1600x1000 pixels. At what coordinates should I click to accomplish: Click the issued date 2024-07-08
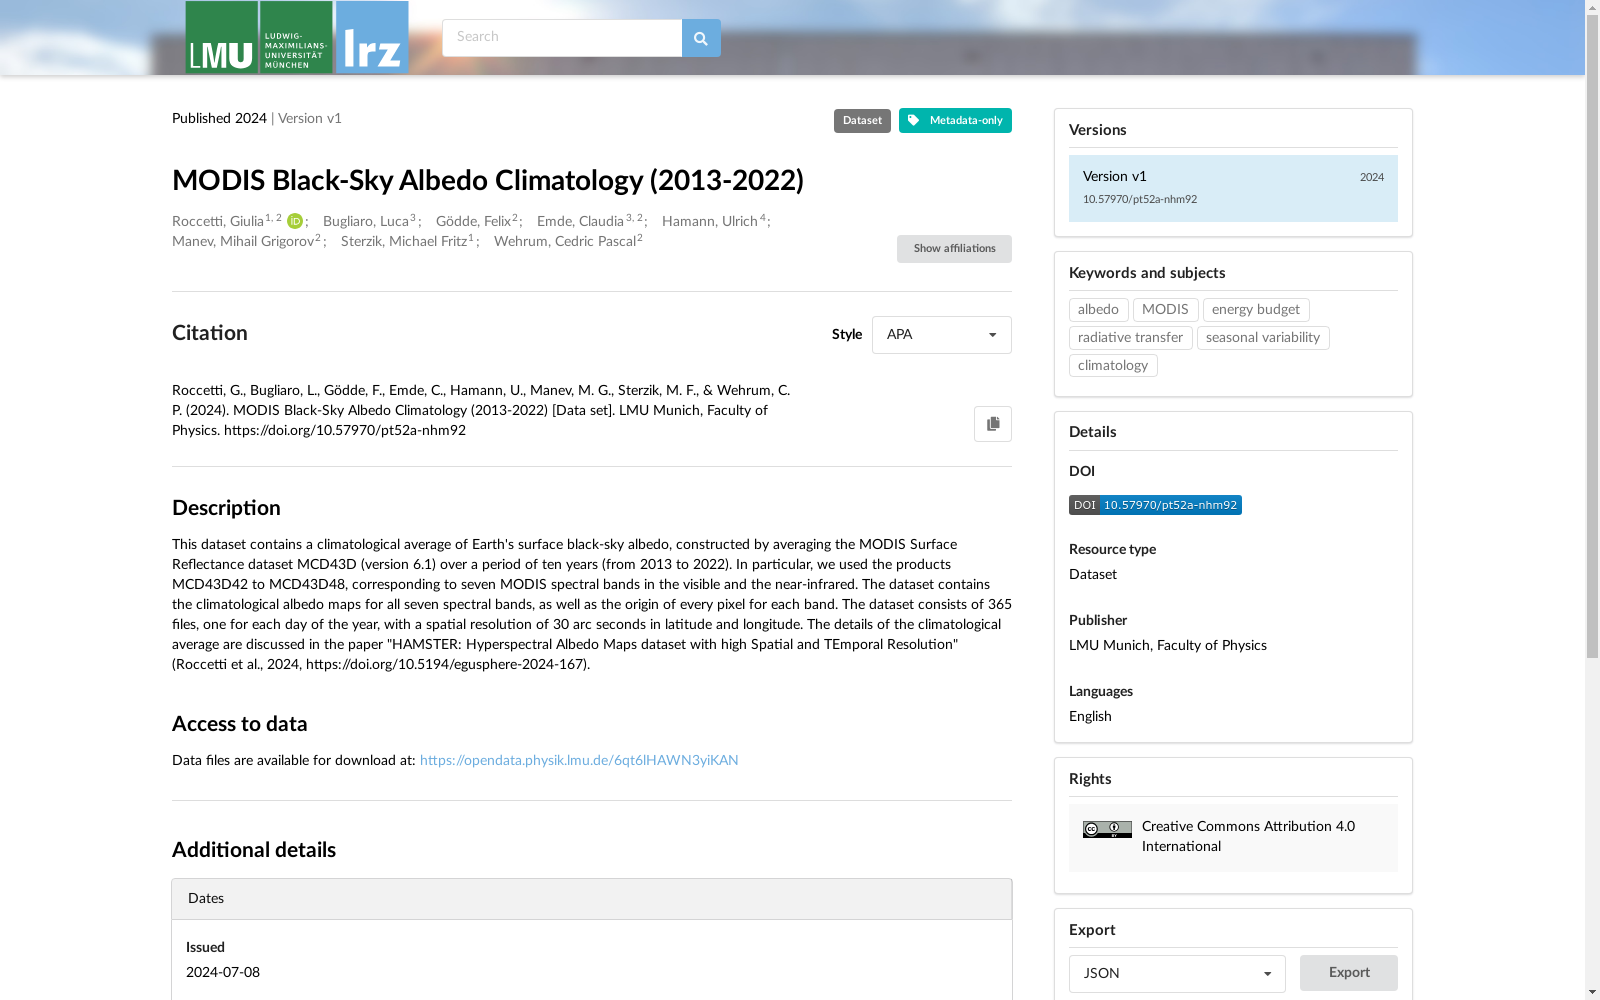pyautogui.click(x=223, y=973)
